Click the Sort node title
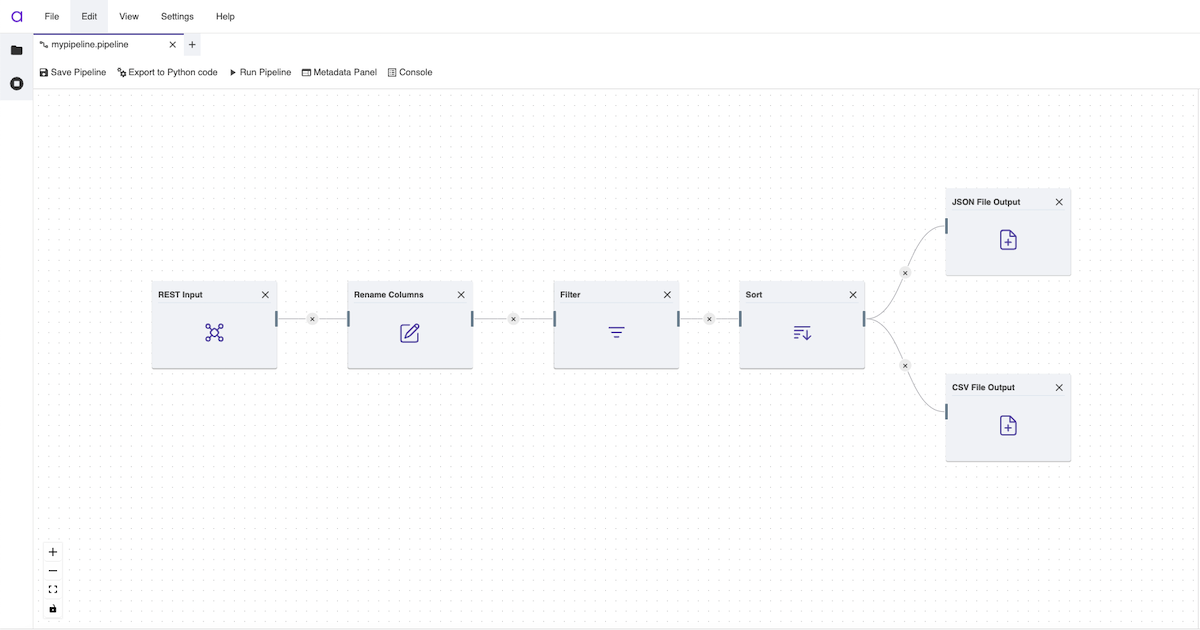Screen dimensions: 1200x630 754,295
